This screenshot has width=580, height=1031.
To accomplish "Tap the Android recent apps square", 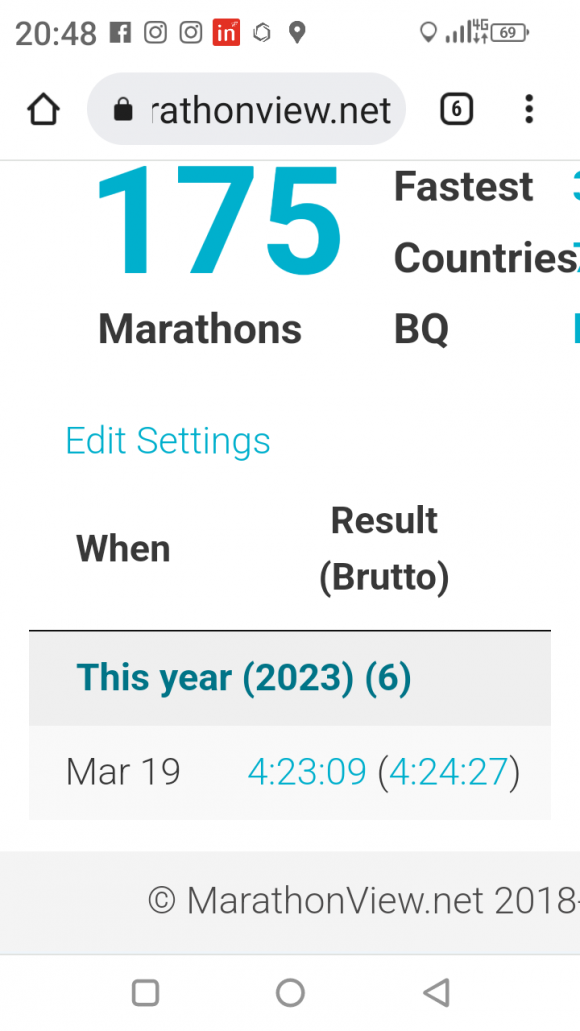I will click(145, 992).
